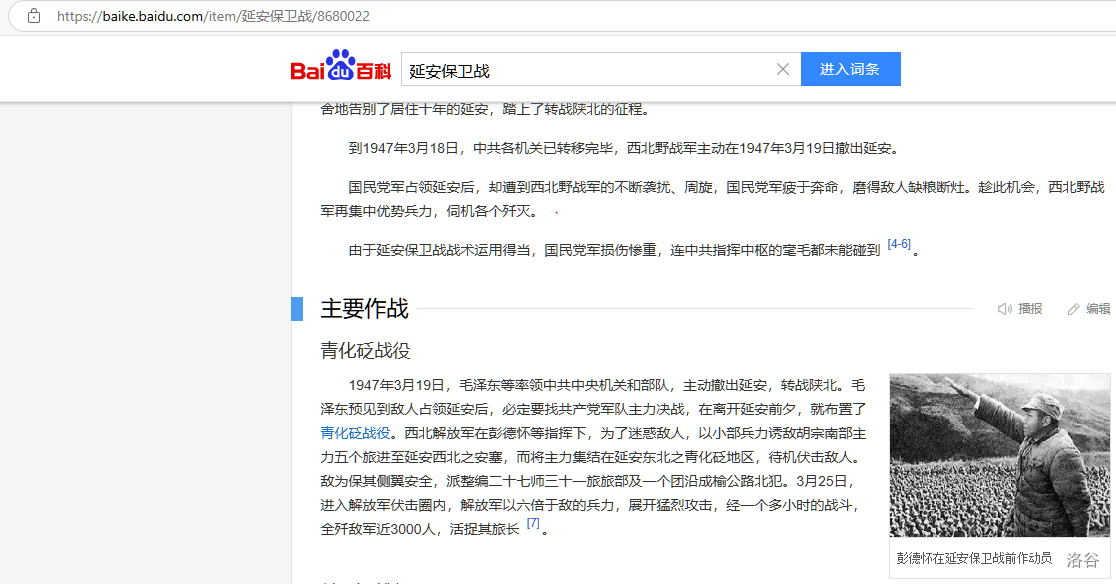Image resolution: width=1116 pixels, height=584 pixels.
Task: Click paragraph starting 到1947年3月18日
Action: [x=623, y=148]
